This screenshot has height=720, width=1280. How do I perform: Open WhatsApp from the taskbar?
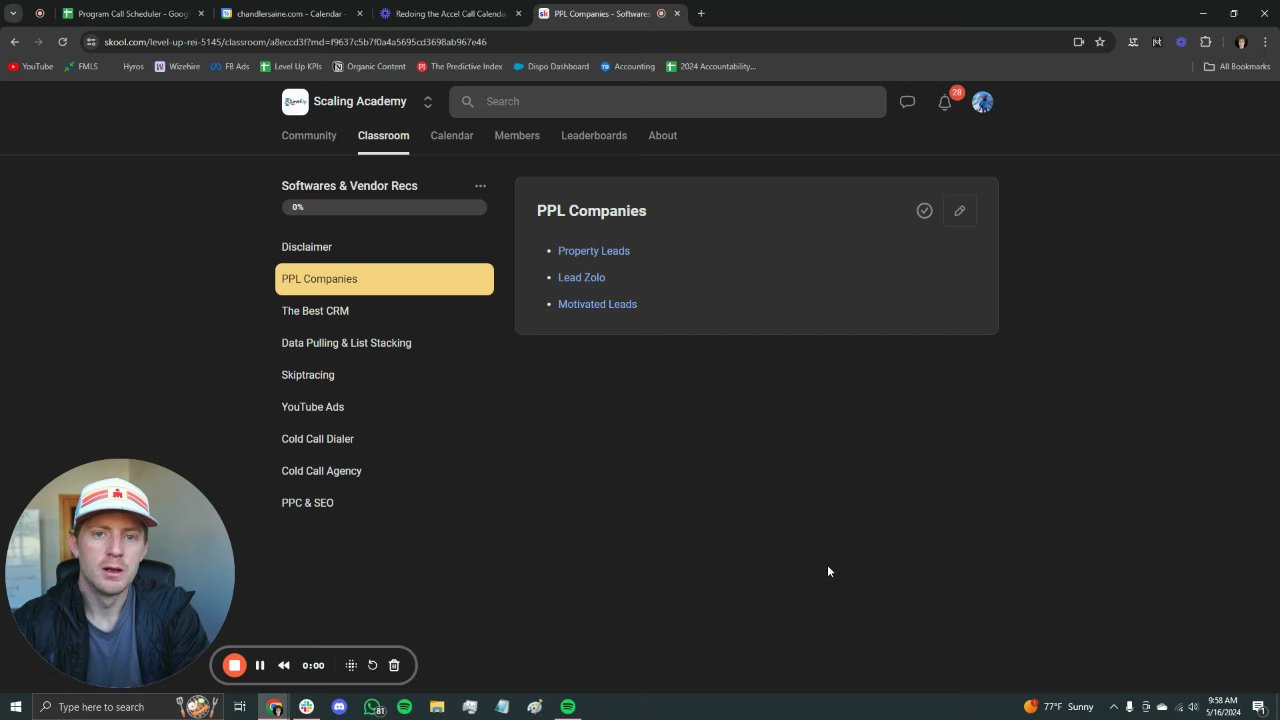click(372, 707)
